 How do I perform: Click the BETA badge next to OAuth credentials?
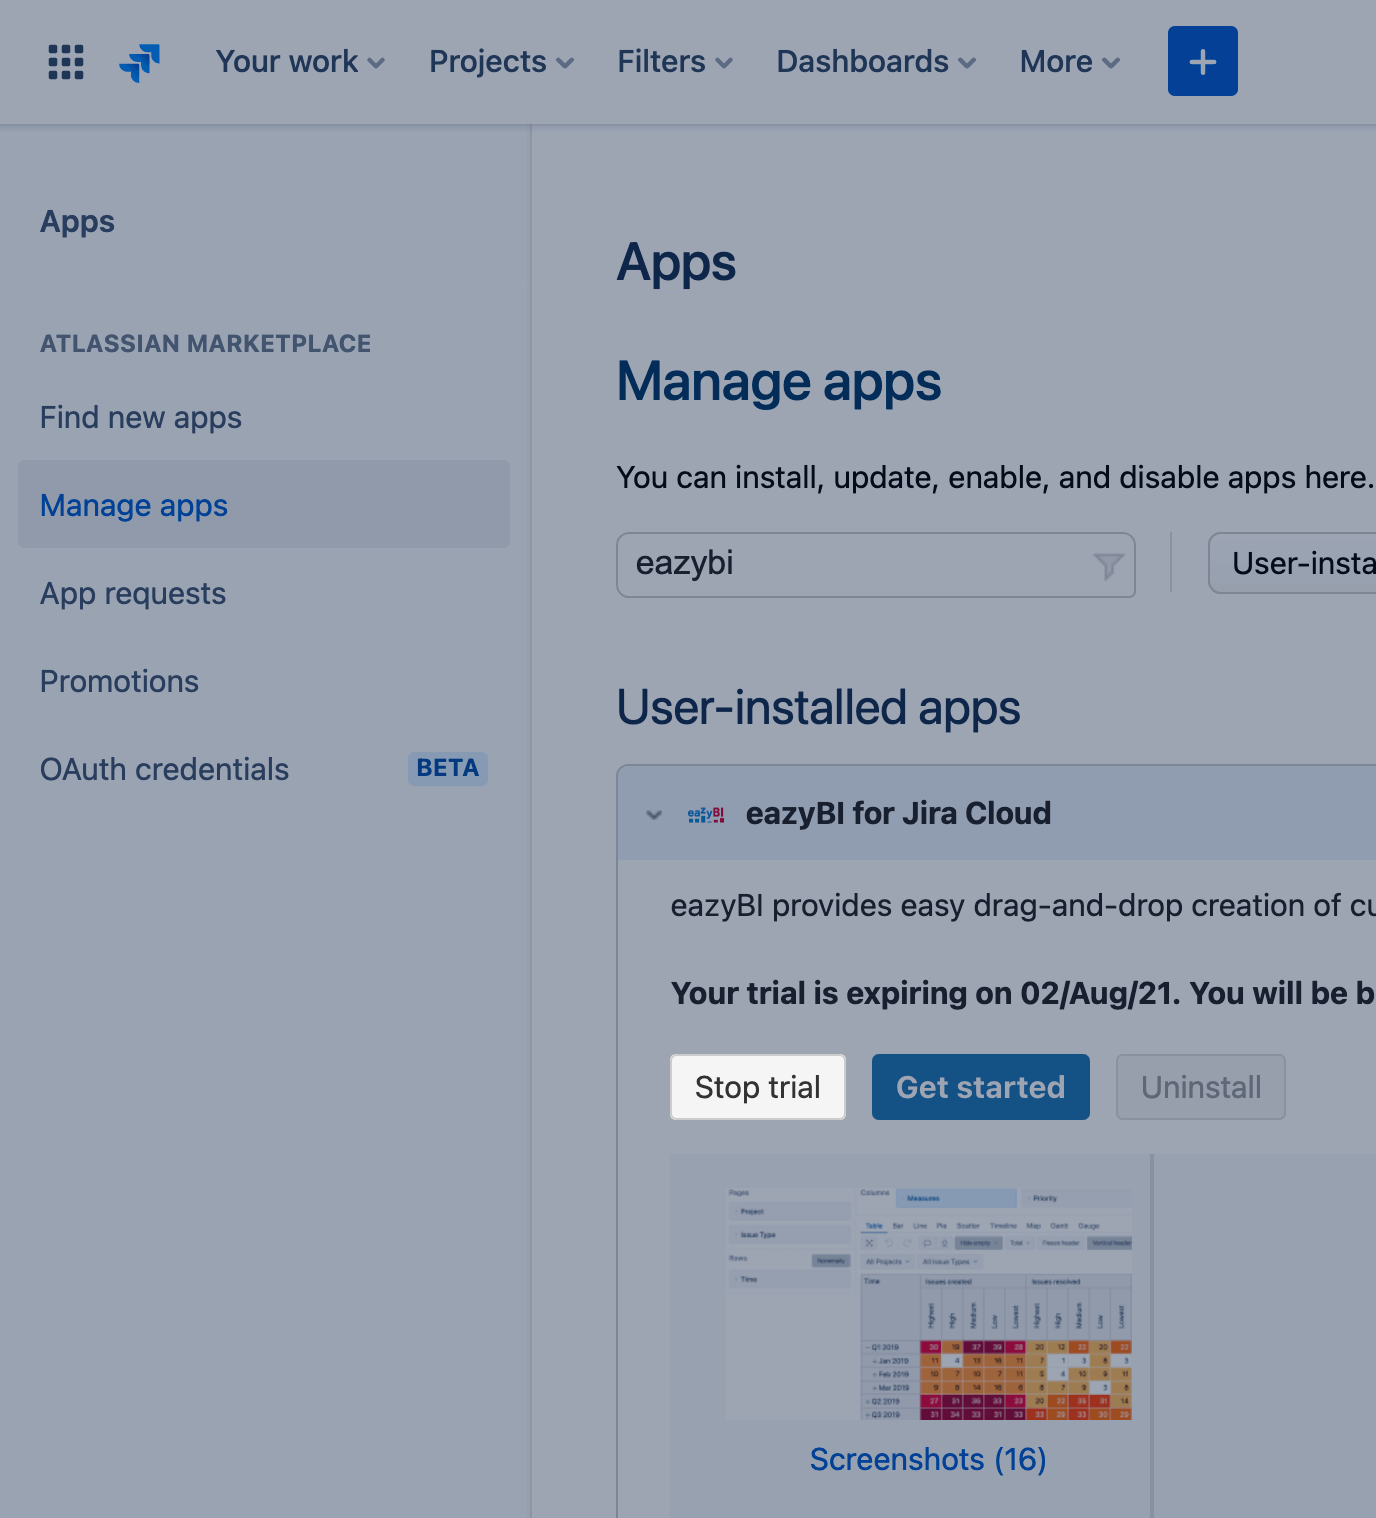pyautogui.click(x=448, y=768)
